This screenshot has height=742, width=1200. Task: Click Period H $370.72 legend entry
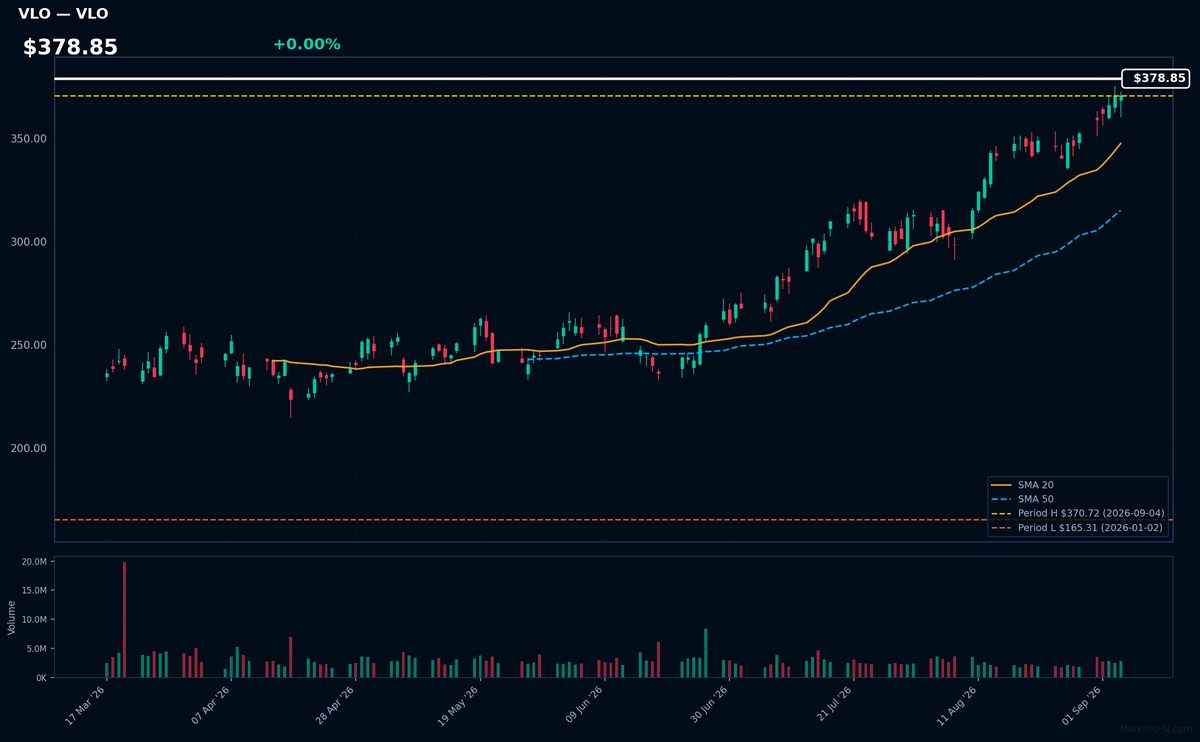(x=1077, y=513)
